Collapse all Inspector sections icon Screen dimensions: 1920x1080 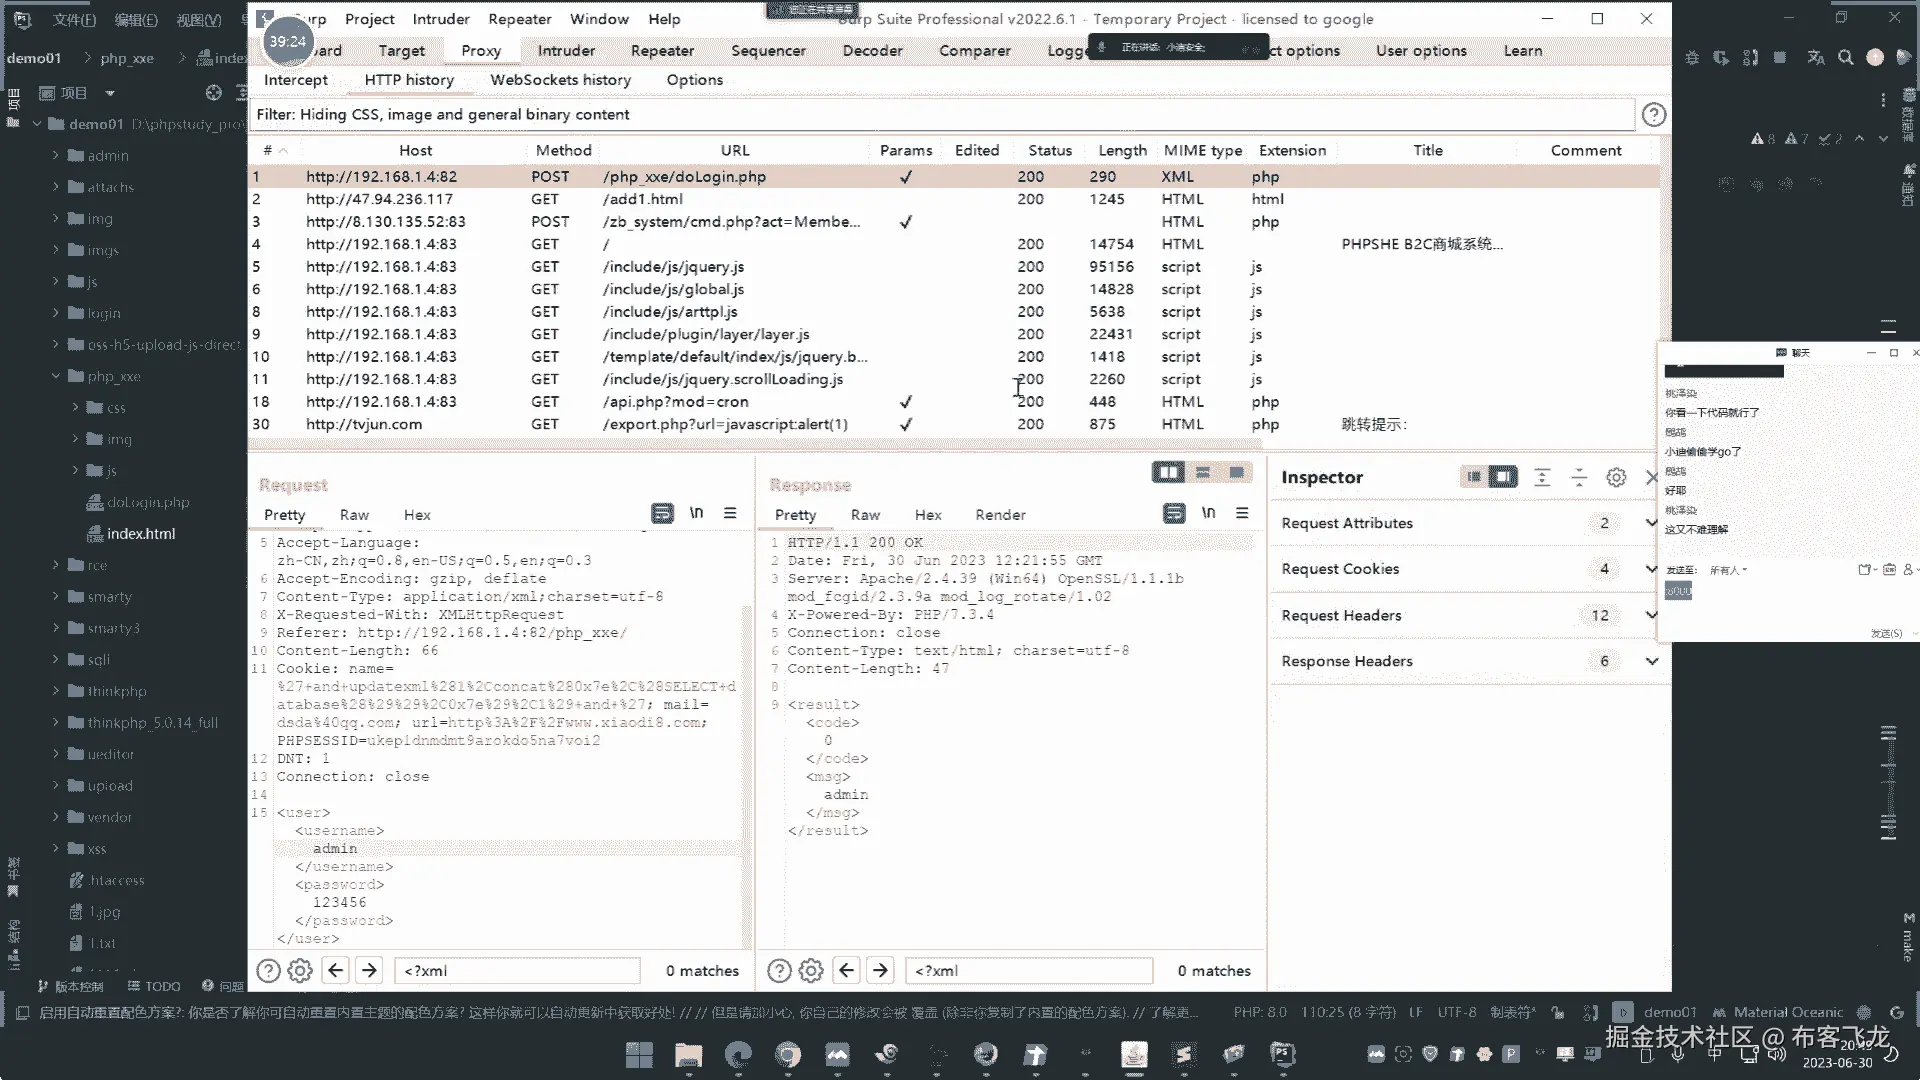pos(1579,478)
